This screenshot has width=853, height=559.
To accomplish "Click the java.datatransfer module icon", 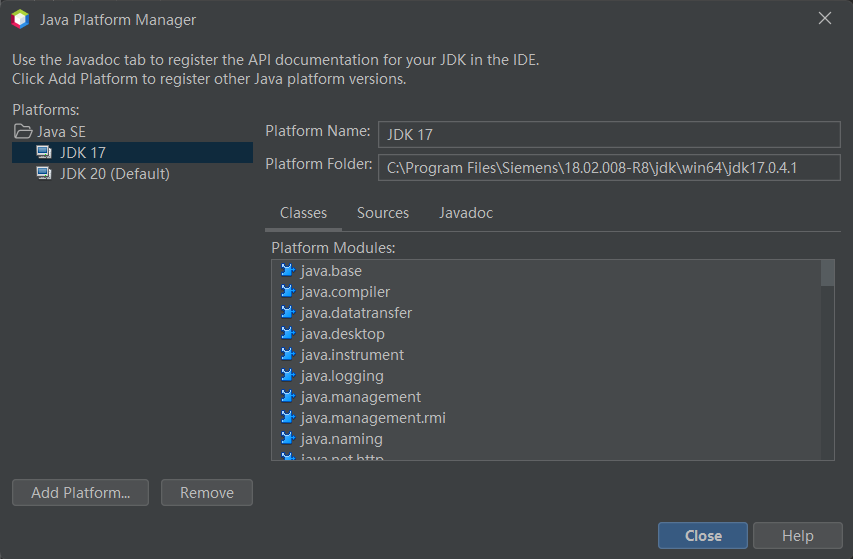I will [x=288, y=313].
